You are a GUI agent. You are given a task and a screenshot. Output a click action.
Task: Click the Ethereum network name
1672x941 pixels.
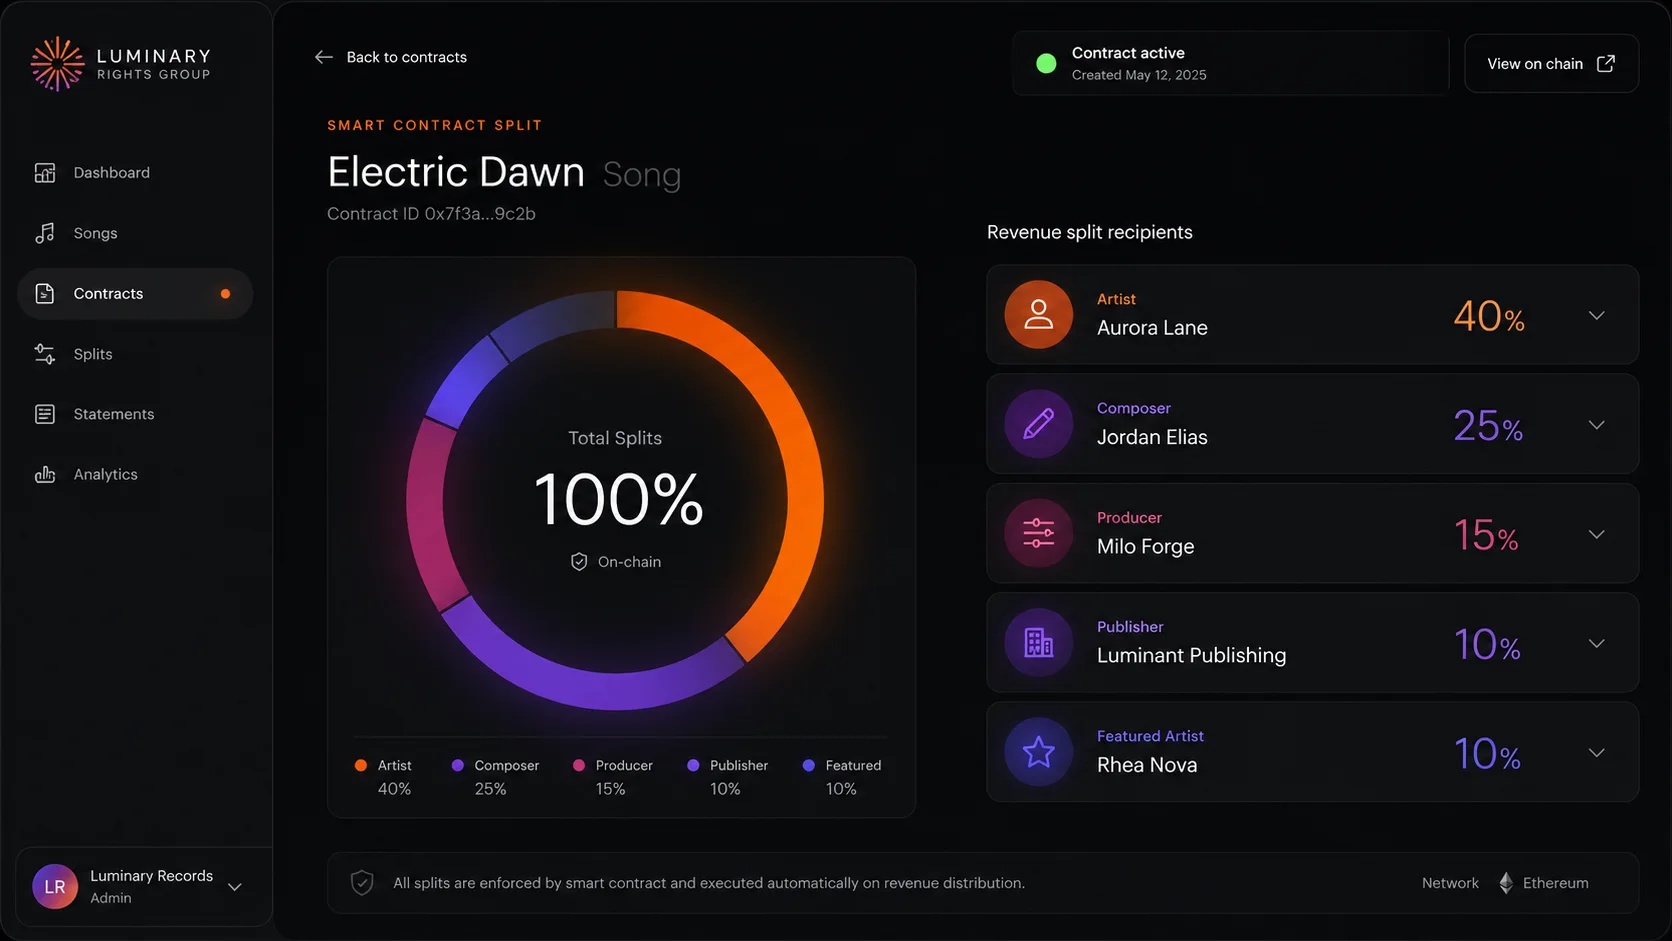(1556, 883)
